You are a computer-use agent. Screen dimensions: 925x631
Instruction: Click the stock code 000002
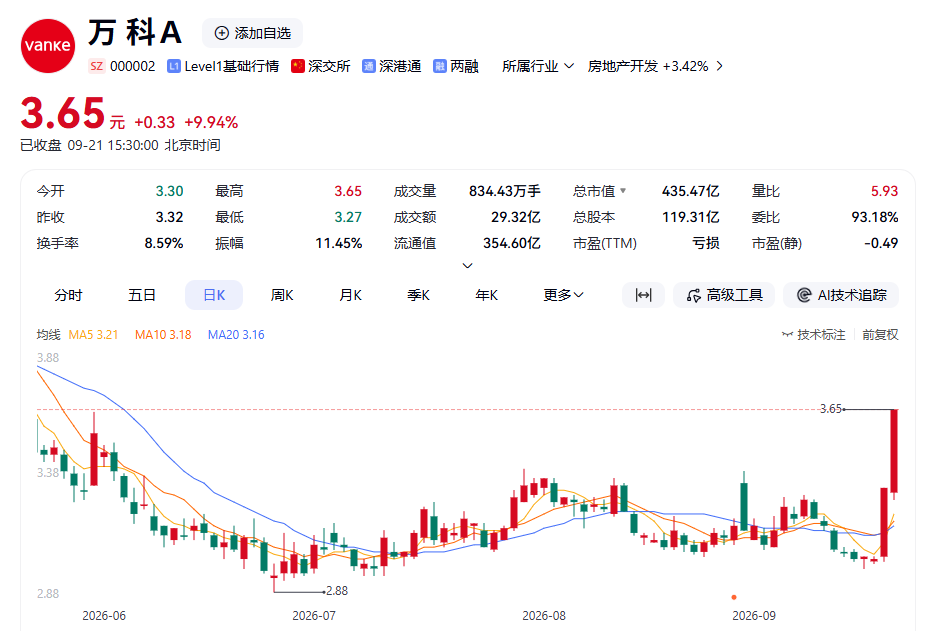coord(133,66)
